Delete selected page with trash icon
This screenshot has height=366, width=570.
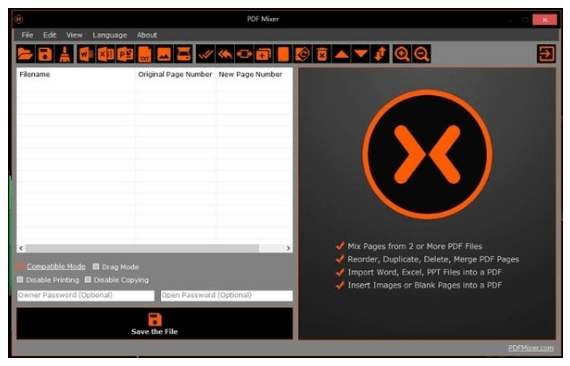(322, 54)
